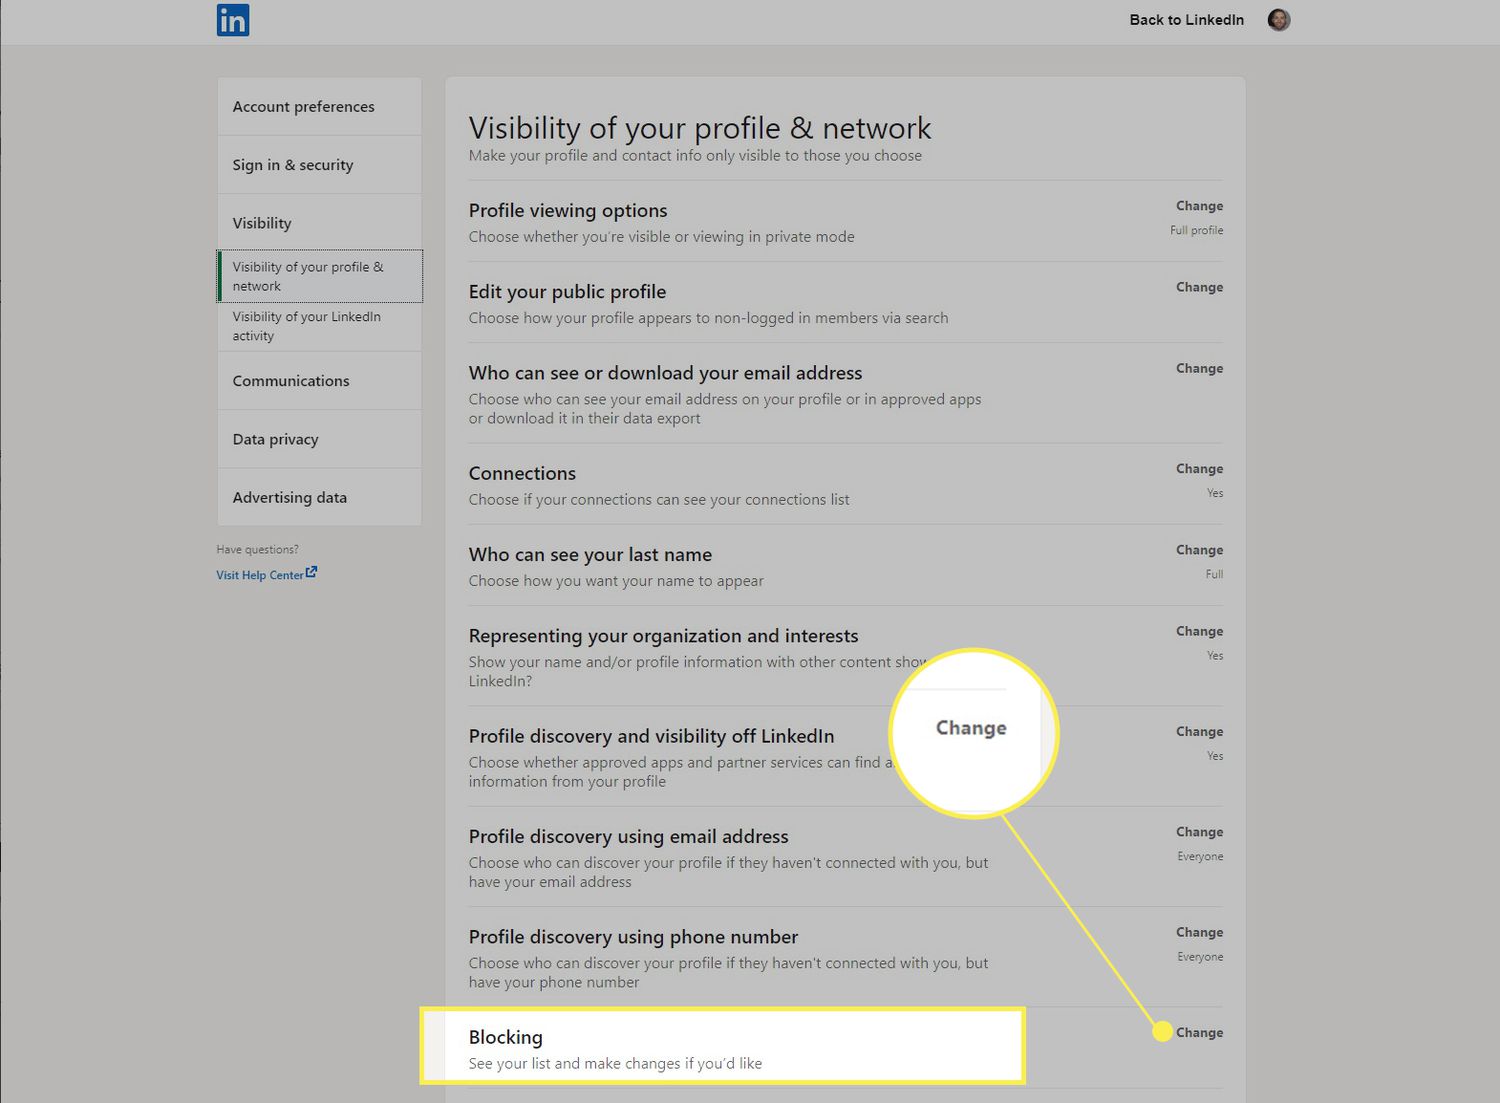
Task: Select the Visibility sidebar section
Action: point(319,223)
